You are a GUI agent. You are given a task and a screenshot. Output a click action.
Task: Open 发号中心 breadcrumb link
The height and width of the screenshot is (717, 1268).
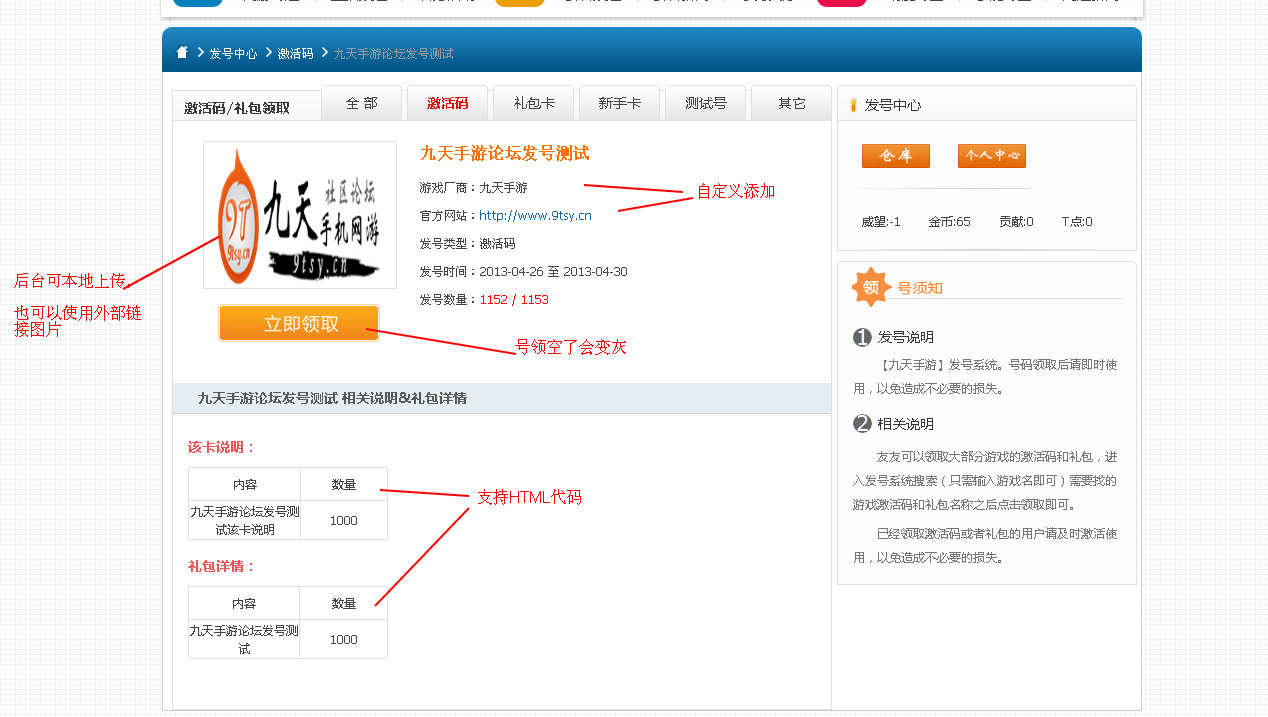pos(233,54)
